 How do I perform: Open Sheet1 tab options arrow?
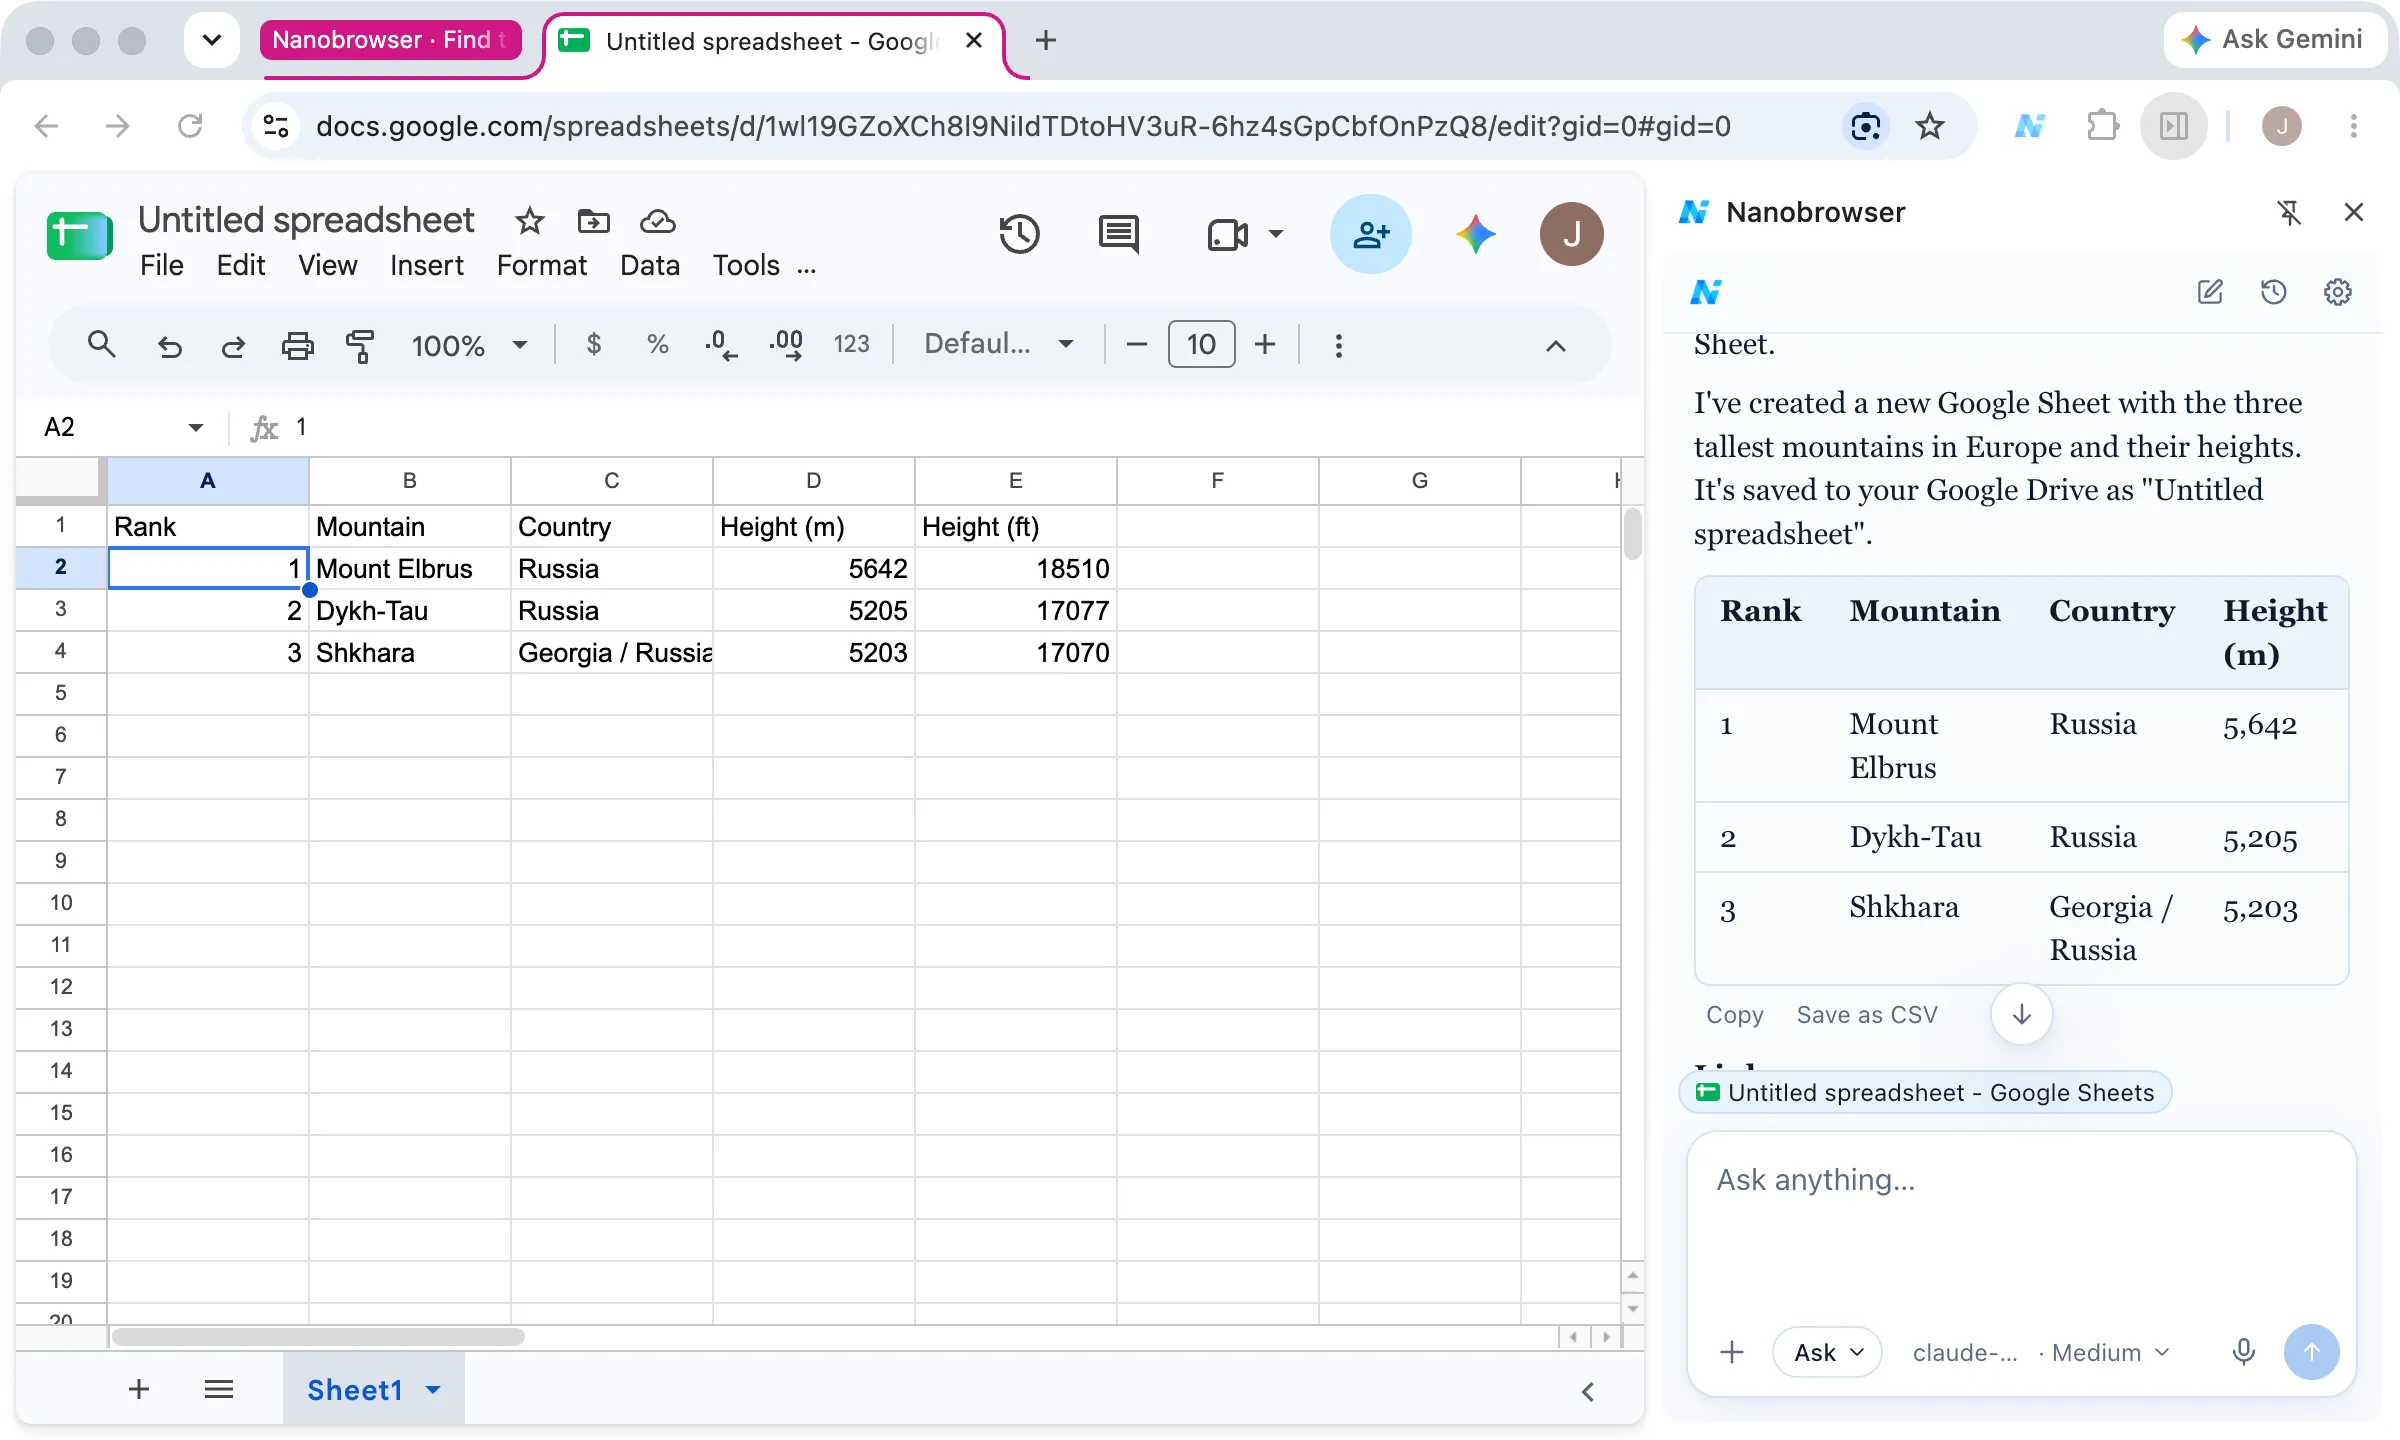coord(433,1390)
